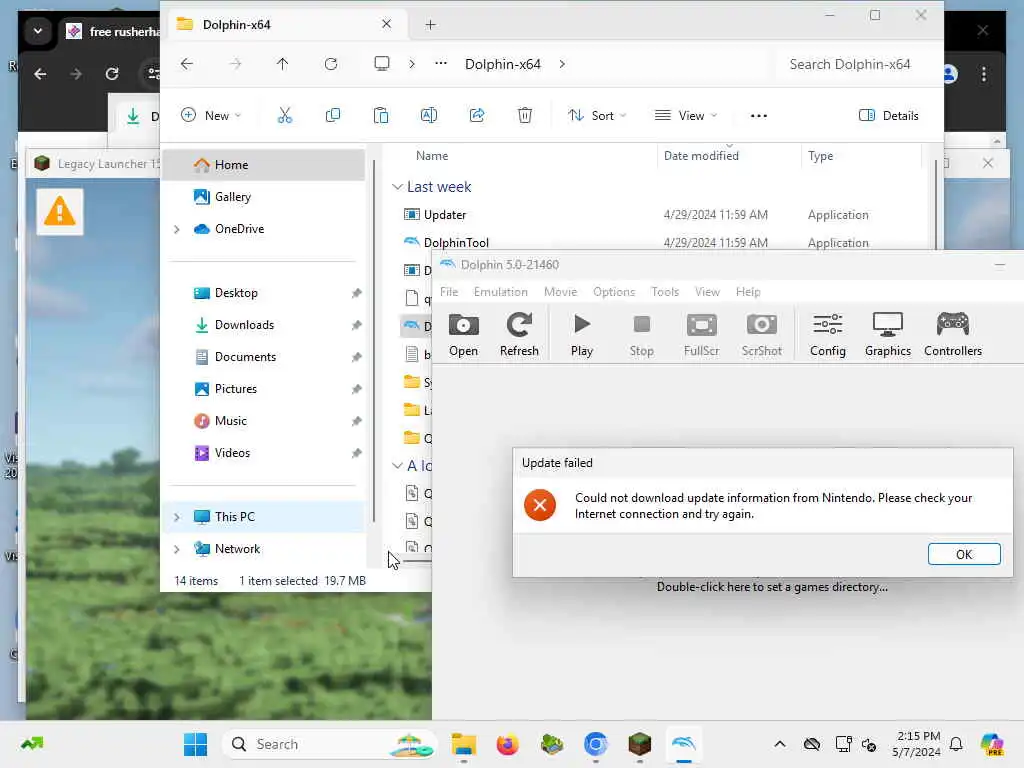Screen dimensions: 1024x768
Task: Go up one folder in Explorer
Action: tap(282, 64)
